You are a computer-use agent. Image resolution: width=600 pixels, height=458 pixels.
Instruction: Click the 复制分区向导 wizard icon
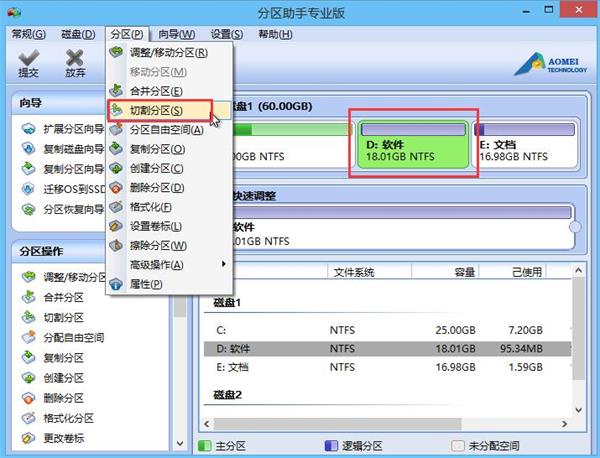coord(29,168)
